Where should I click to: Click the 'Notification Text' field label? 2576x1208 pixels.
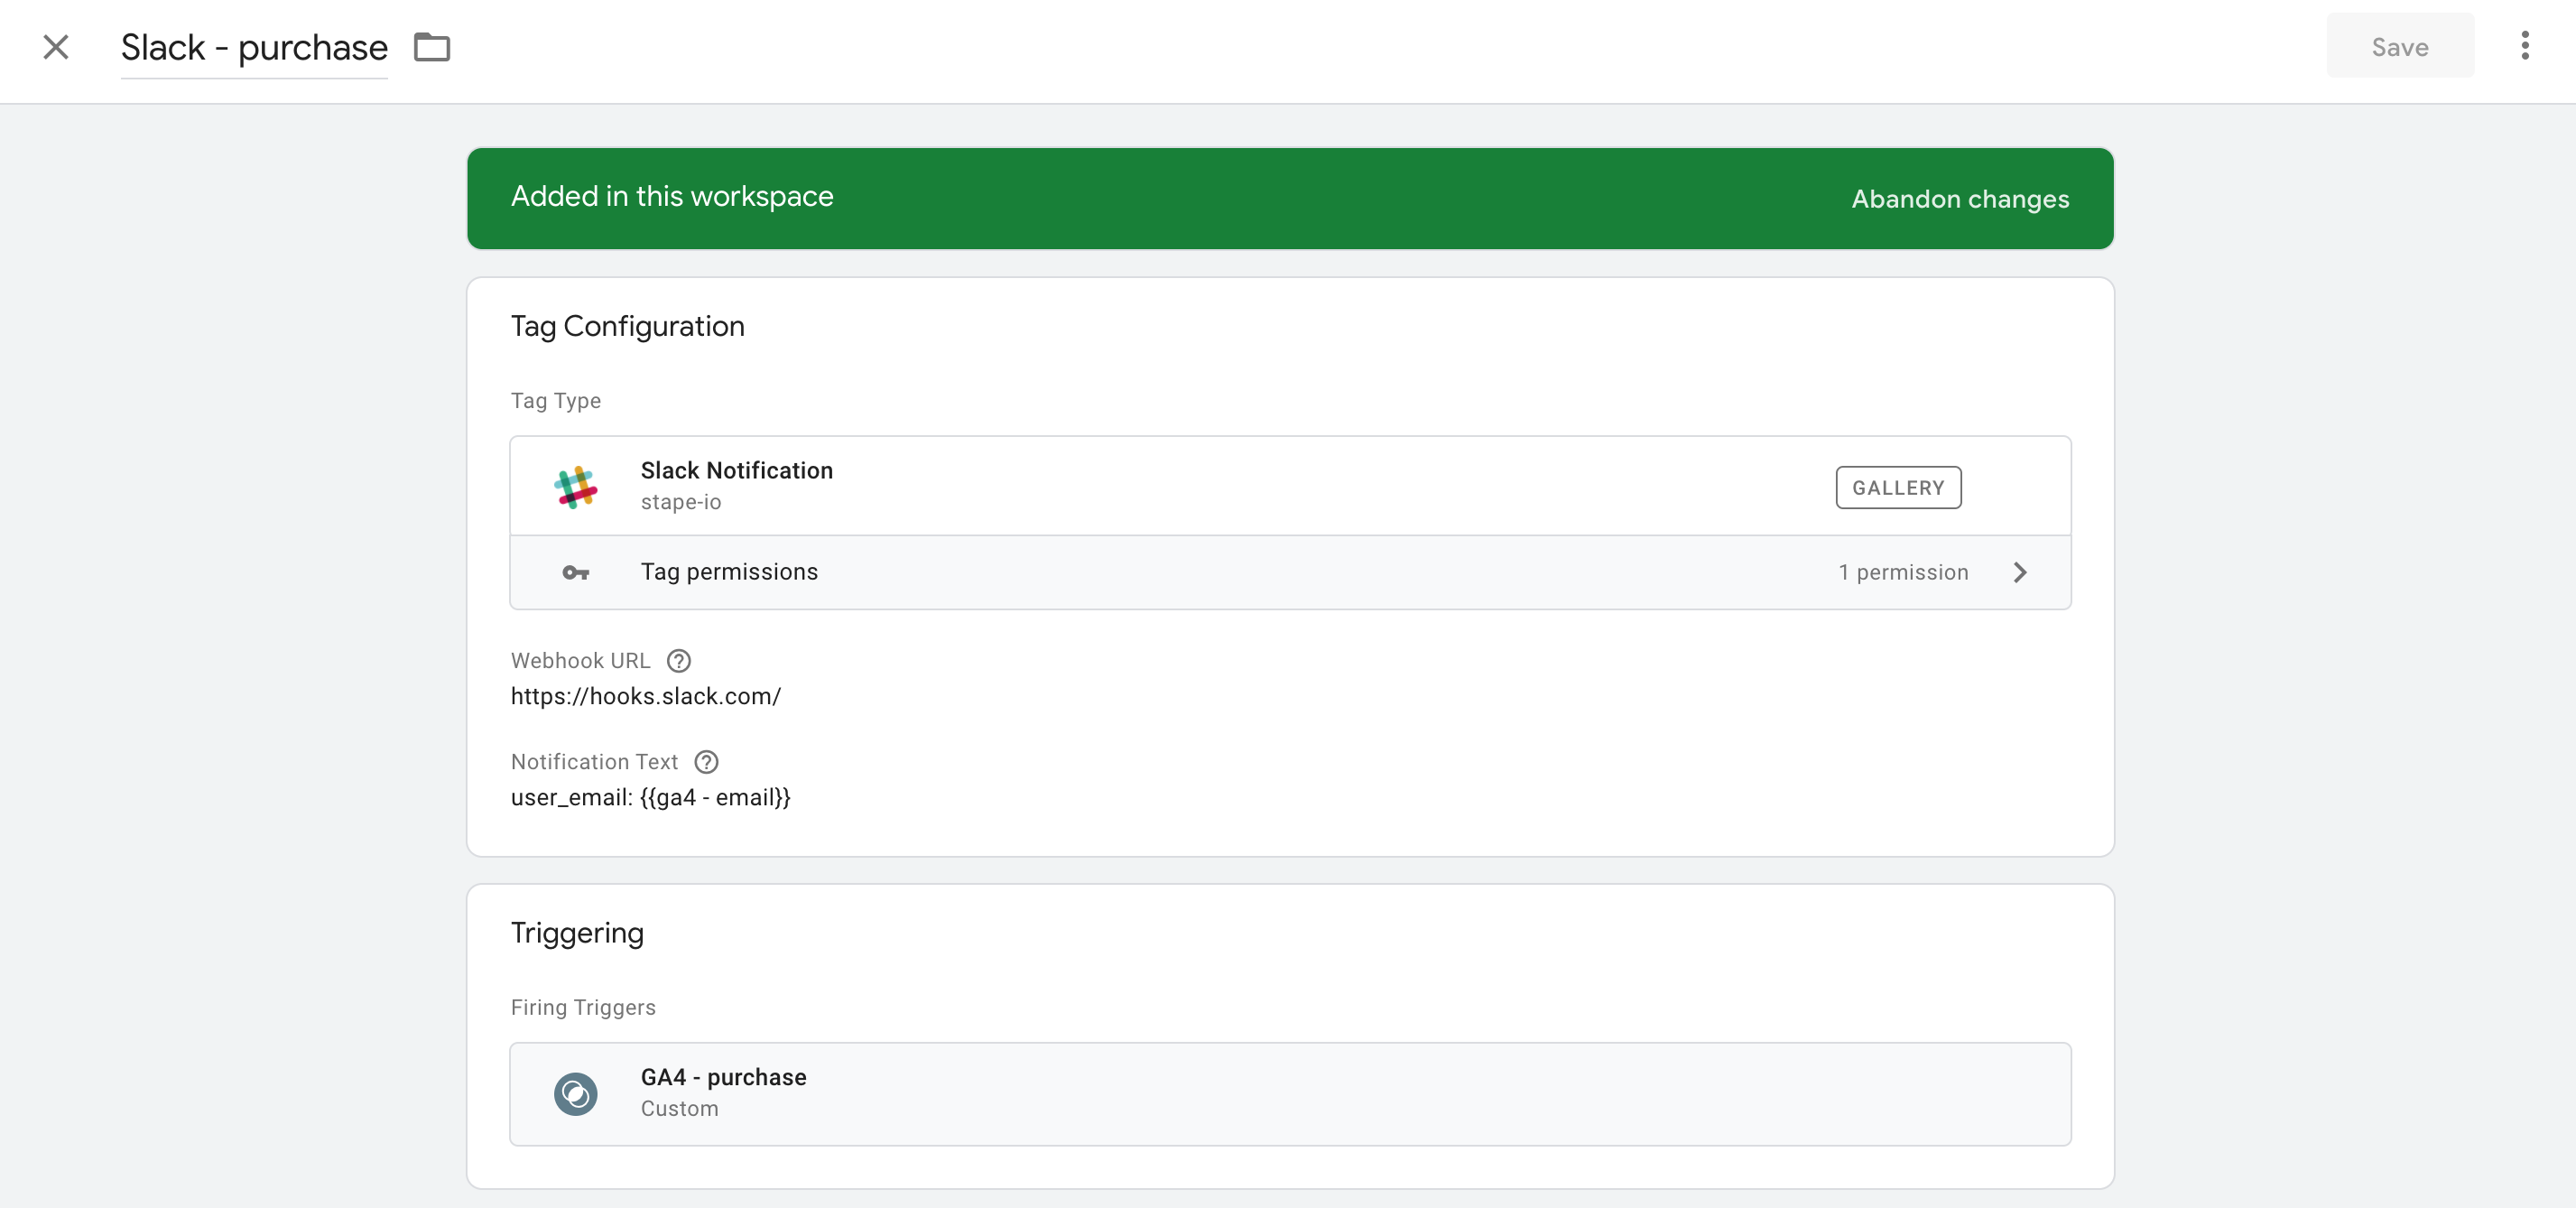[x=595, y=762]
